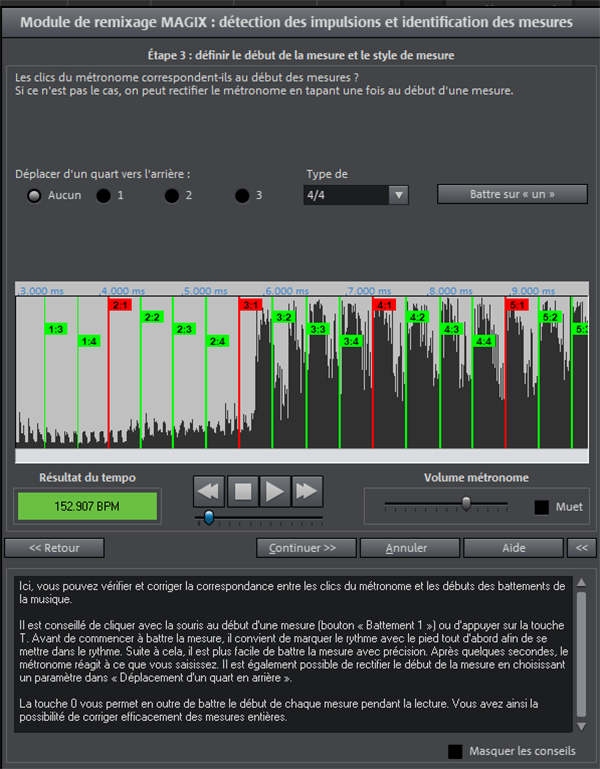
Task: Click the green 2:2 beat marker
Action: click(x=152, y=317)
